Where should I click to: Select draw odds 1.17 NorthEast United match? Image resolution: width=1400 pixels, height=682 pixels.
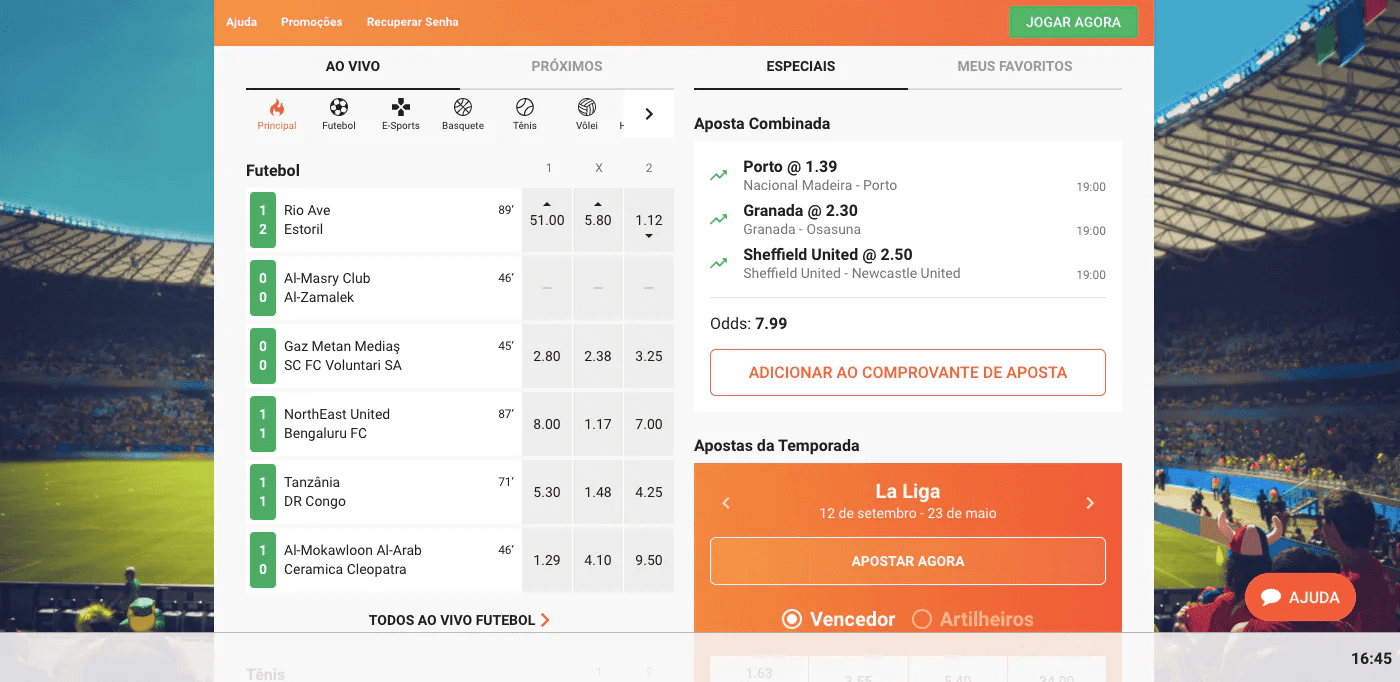pos(598,424)
